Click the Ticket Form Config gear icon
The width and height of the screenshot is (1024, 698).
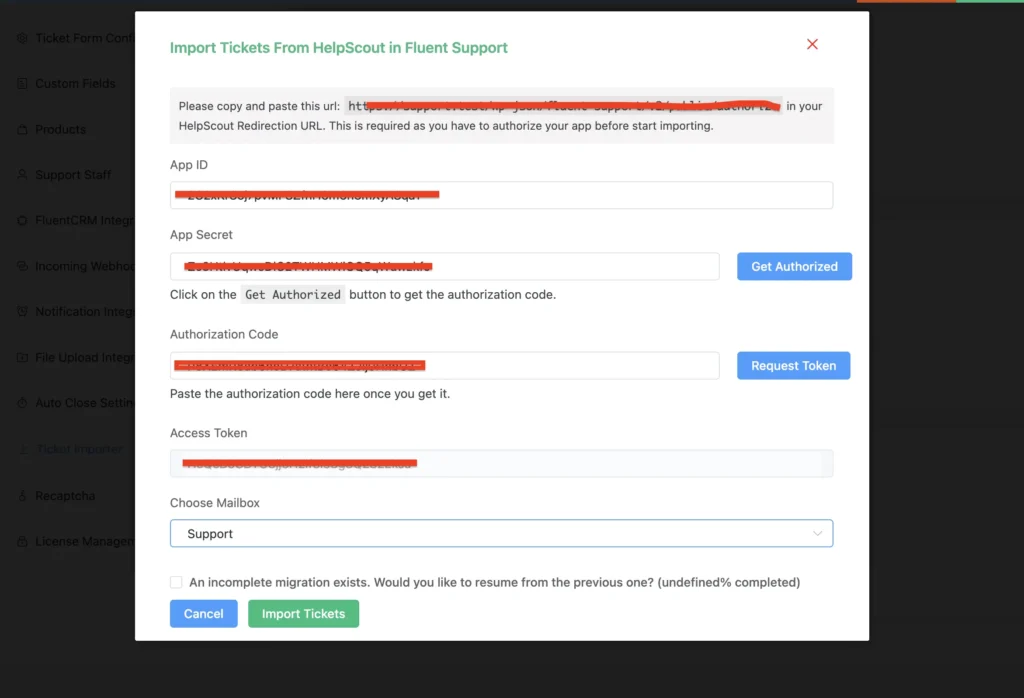22,38
